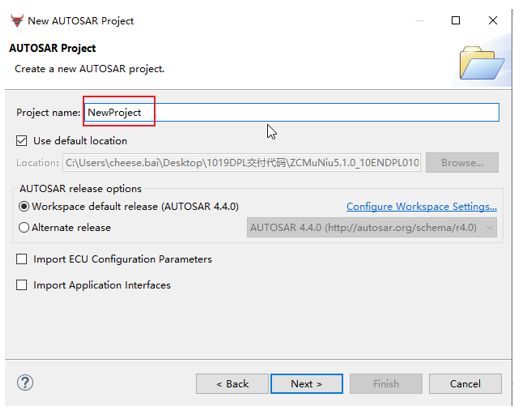Click the red bull application logo icon

[17, 20]
